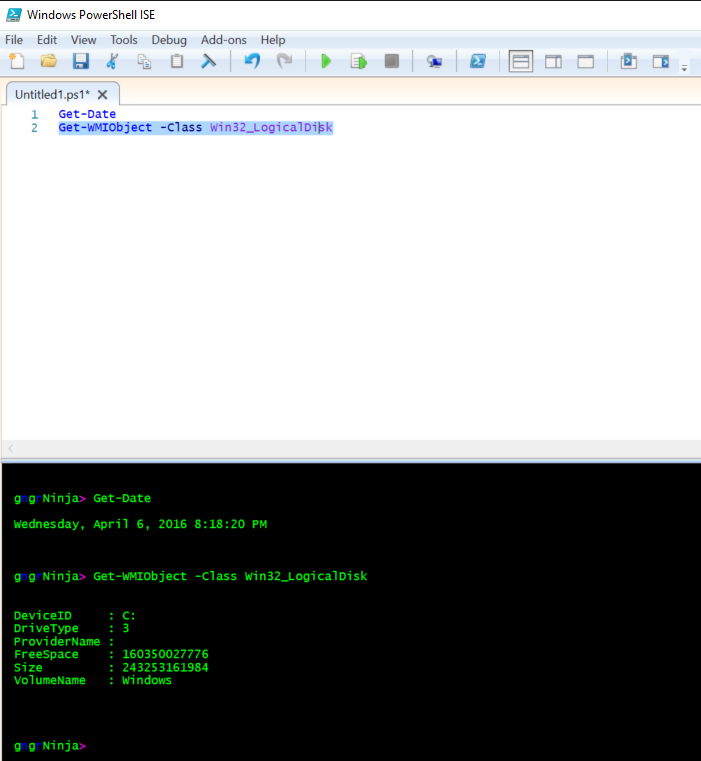Click the Copy icon in the toolbar
Image resolution: width=701 pixels, height=761 pixels.
pos(144,62)
